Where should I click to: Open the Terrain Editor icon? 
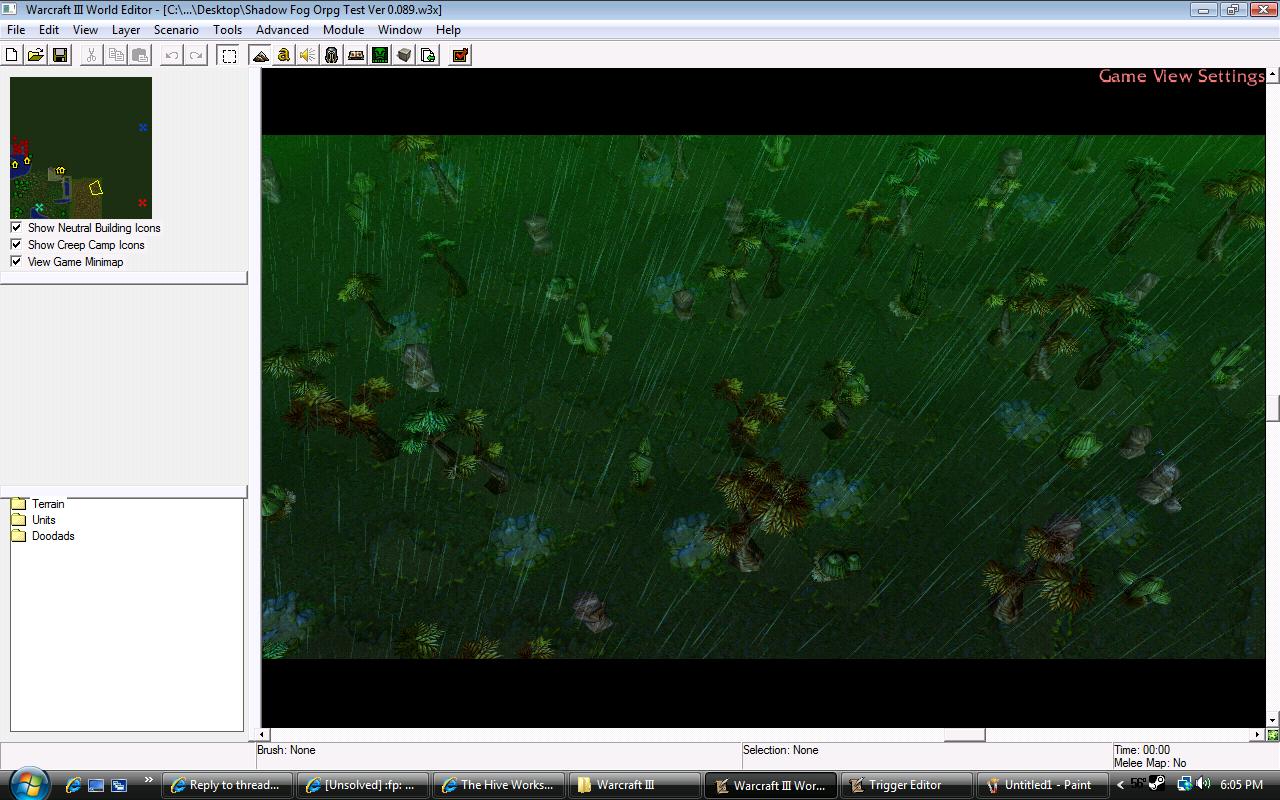point(260,55)
